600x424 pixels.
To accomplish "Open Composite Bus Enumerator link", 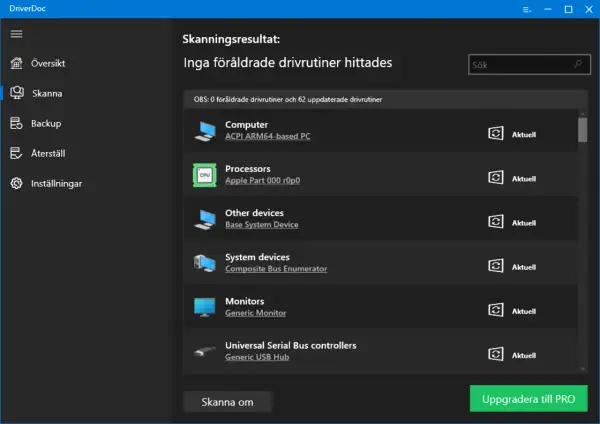I will coord(276,269).
